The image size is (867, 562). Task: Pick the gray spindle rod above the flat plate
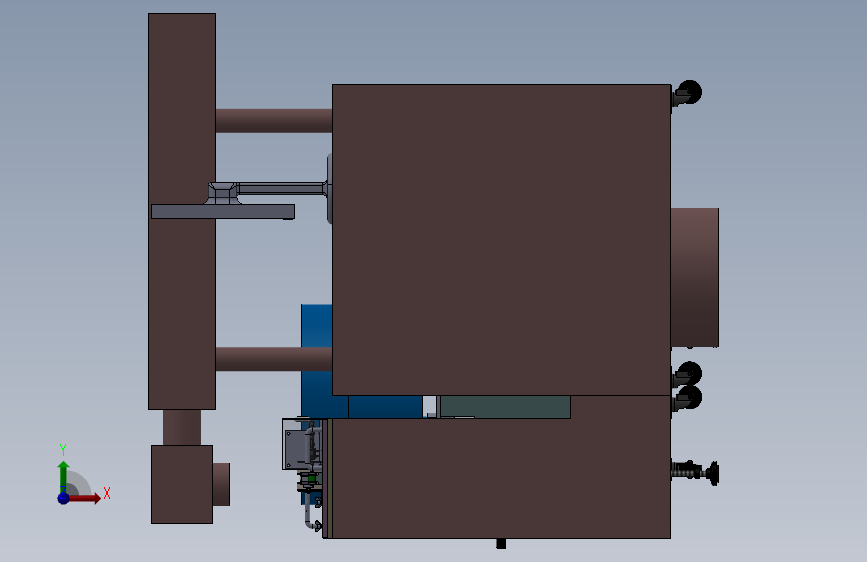click(x=281, y=189)
